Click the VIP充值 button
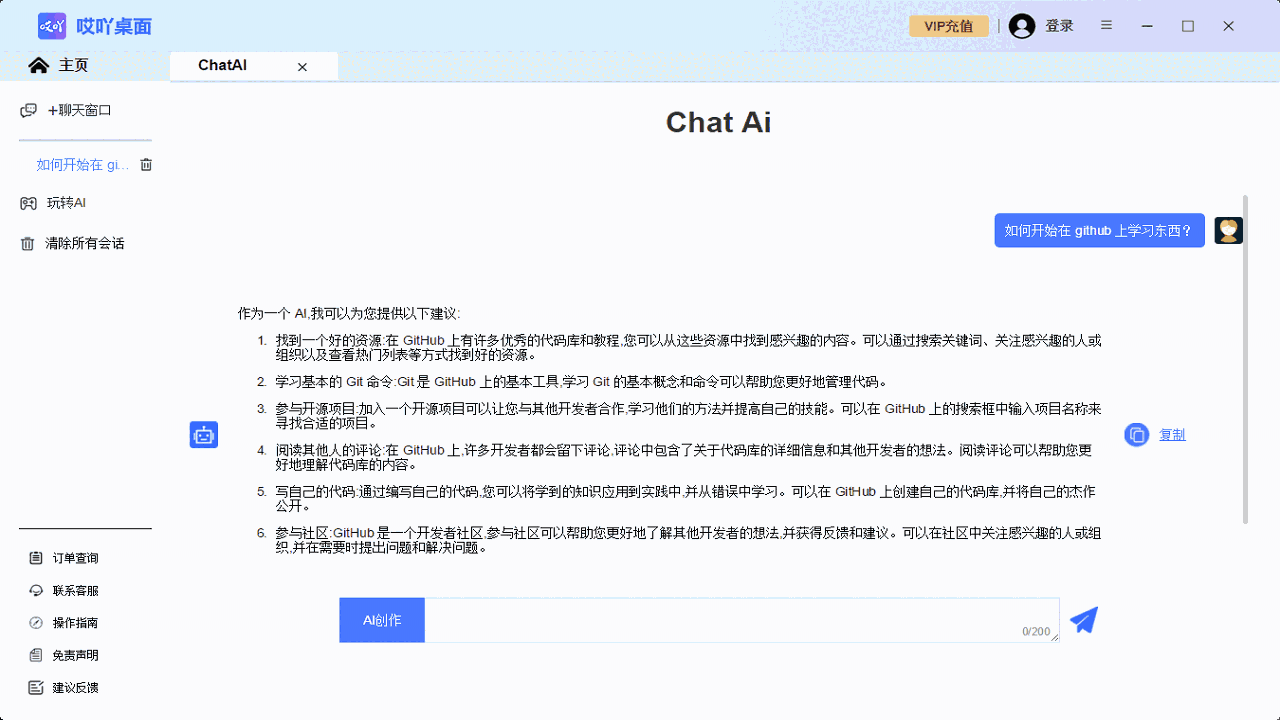 point(948,26)
